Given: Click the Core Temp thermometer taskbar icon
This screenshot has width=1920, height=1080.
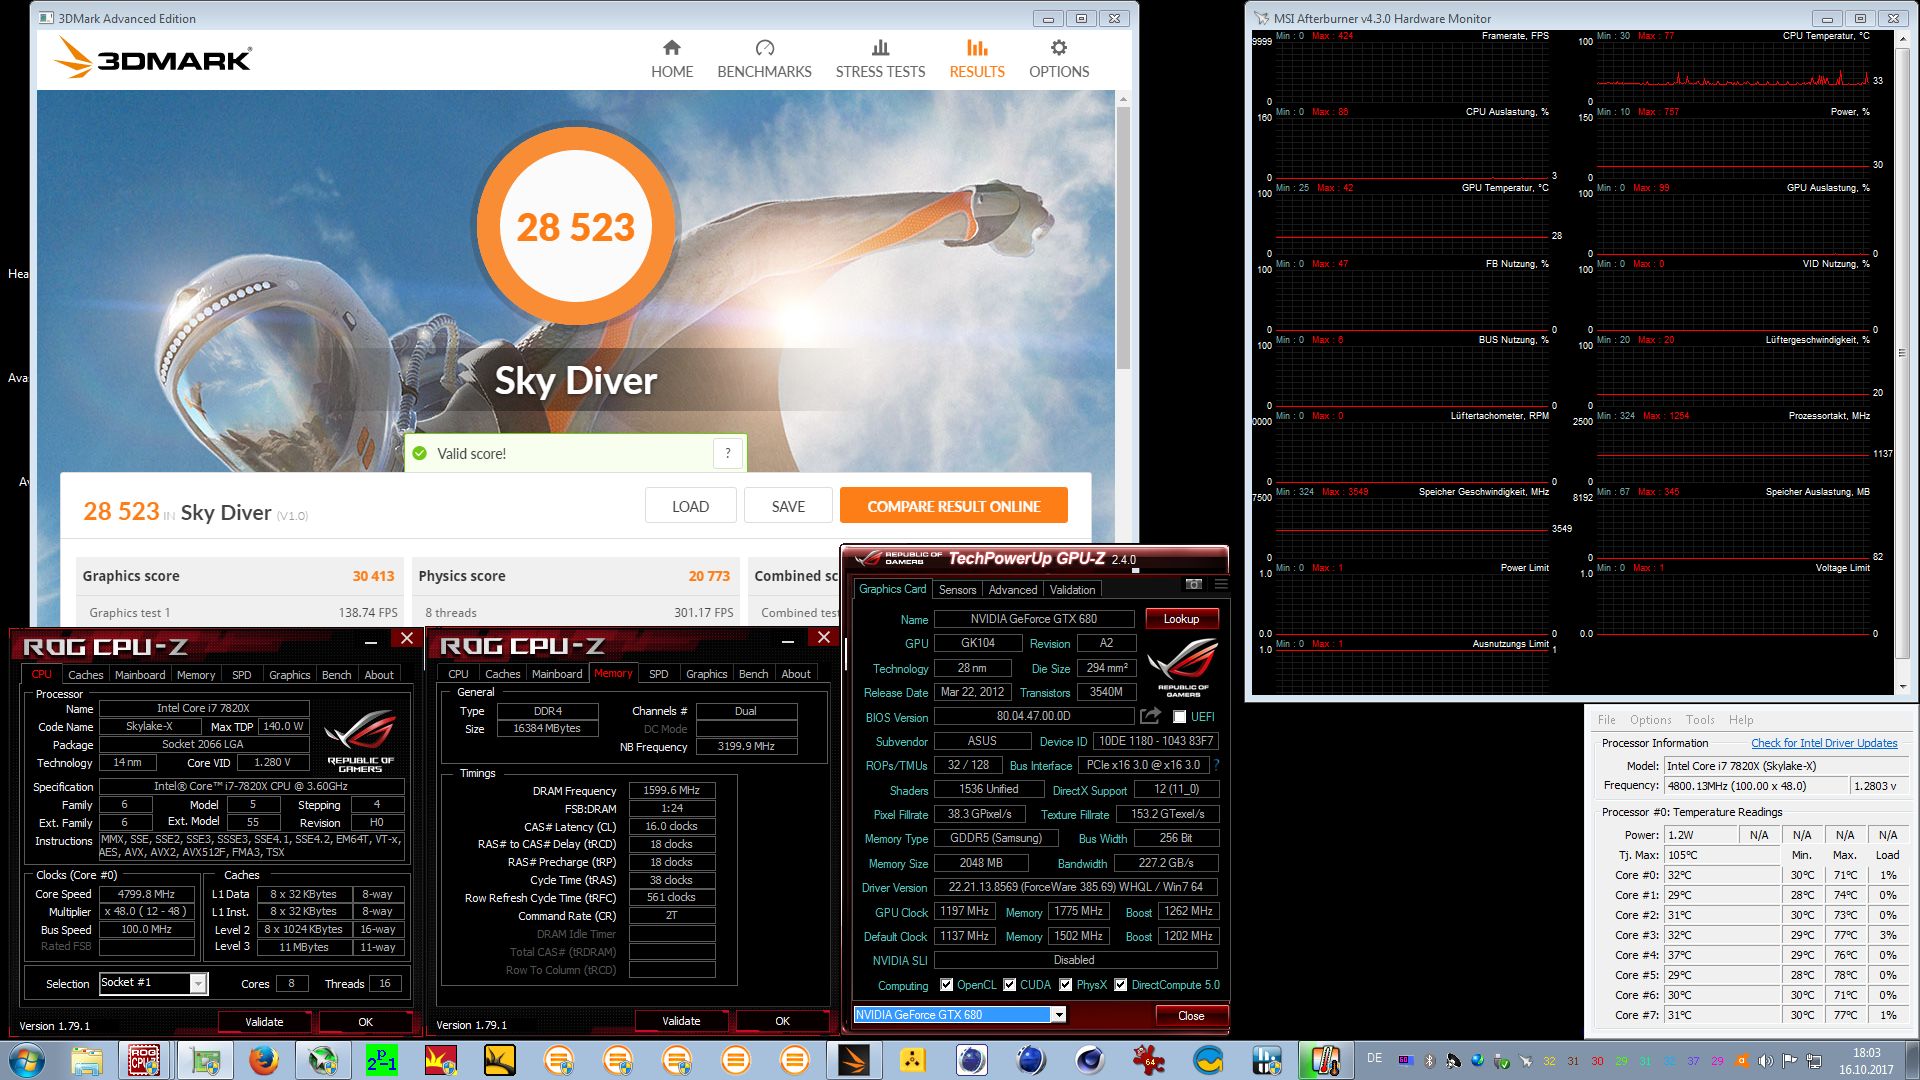Looking at the screenshot, I should (x=1326, y=1060).
